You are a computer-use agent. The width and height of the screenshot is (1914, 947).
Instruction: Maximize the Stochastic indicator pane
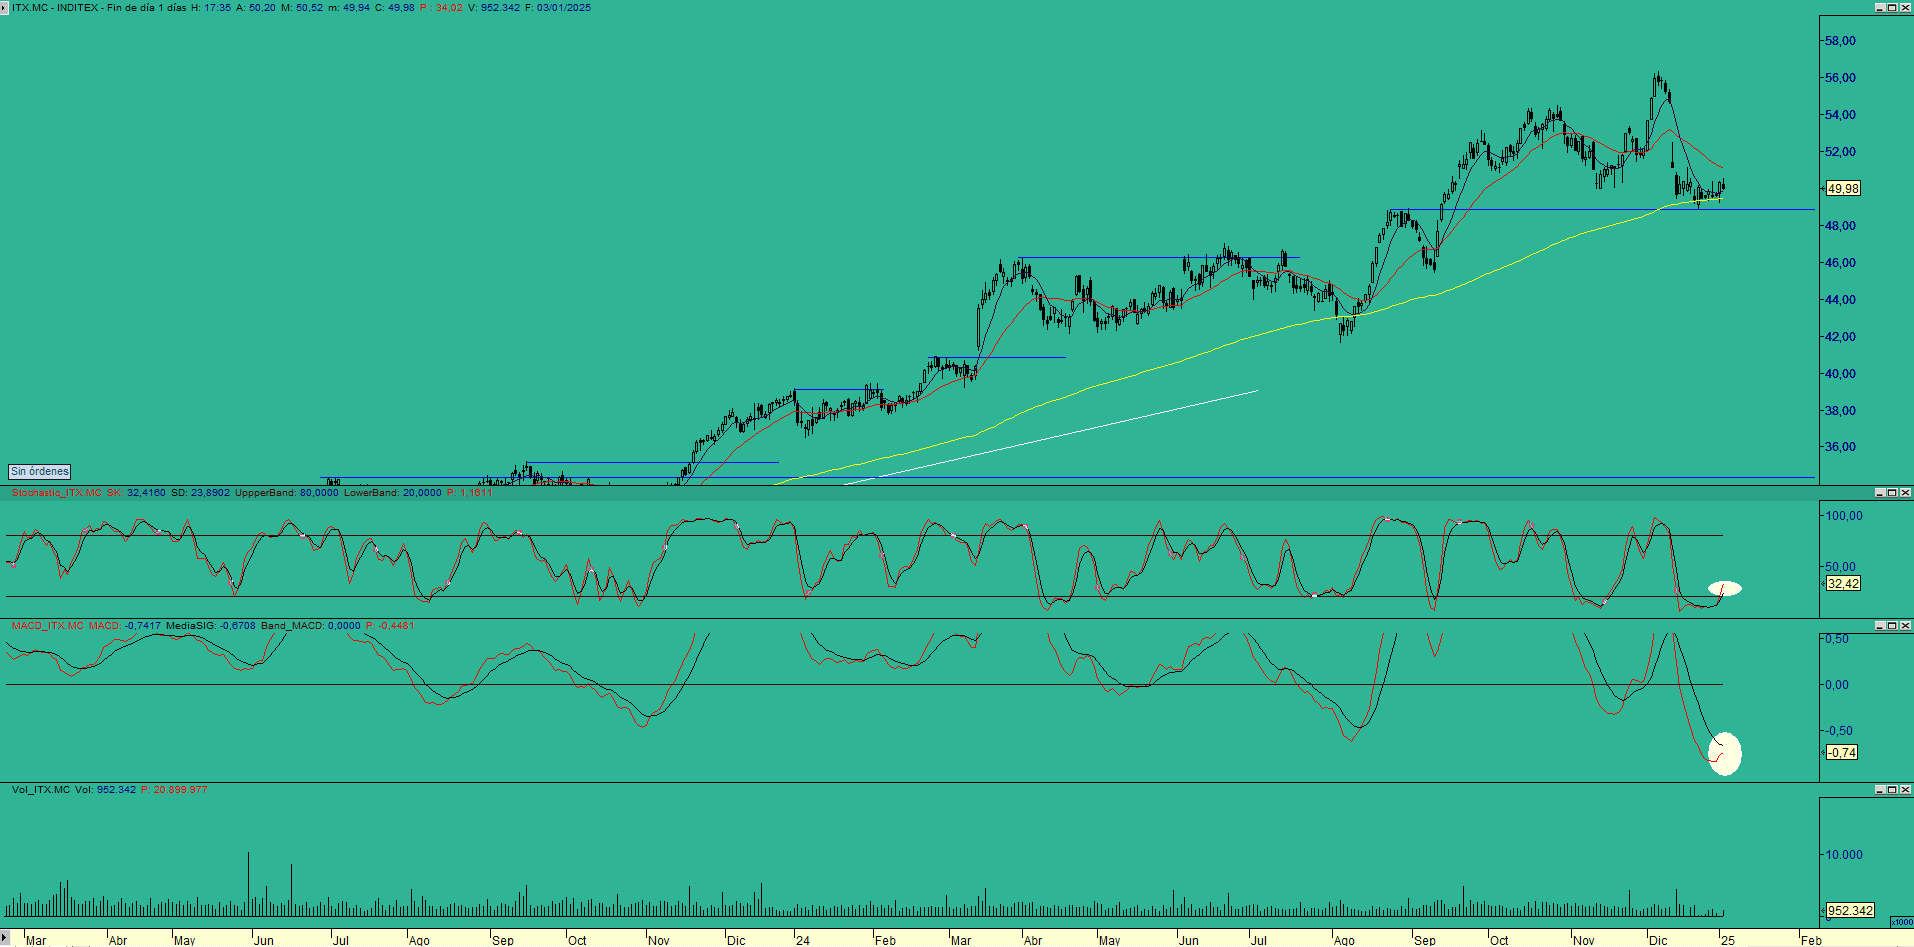pos(1892,492)
